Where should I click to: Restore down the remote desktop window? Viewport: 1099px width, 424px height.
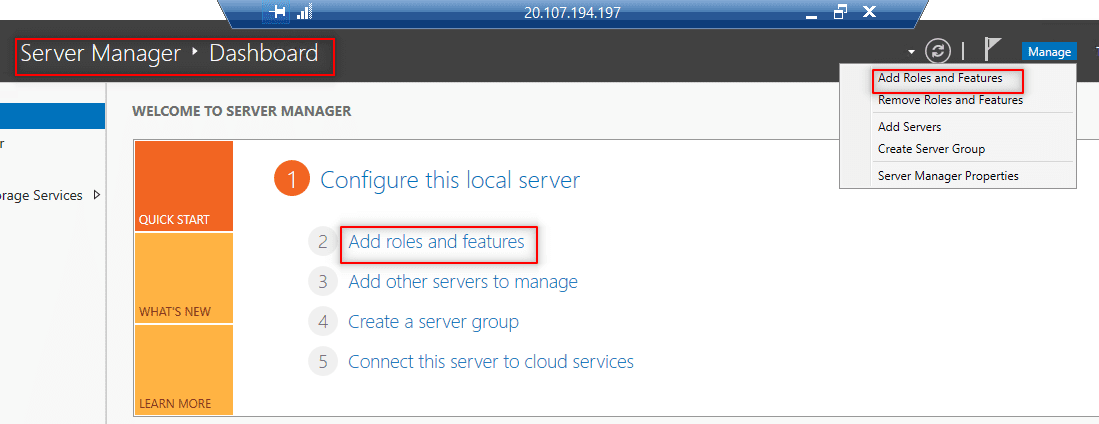pyautogui.click(x=840, y=12)
